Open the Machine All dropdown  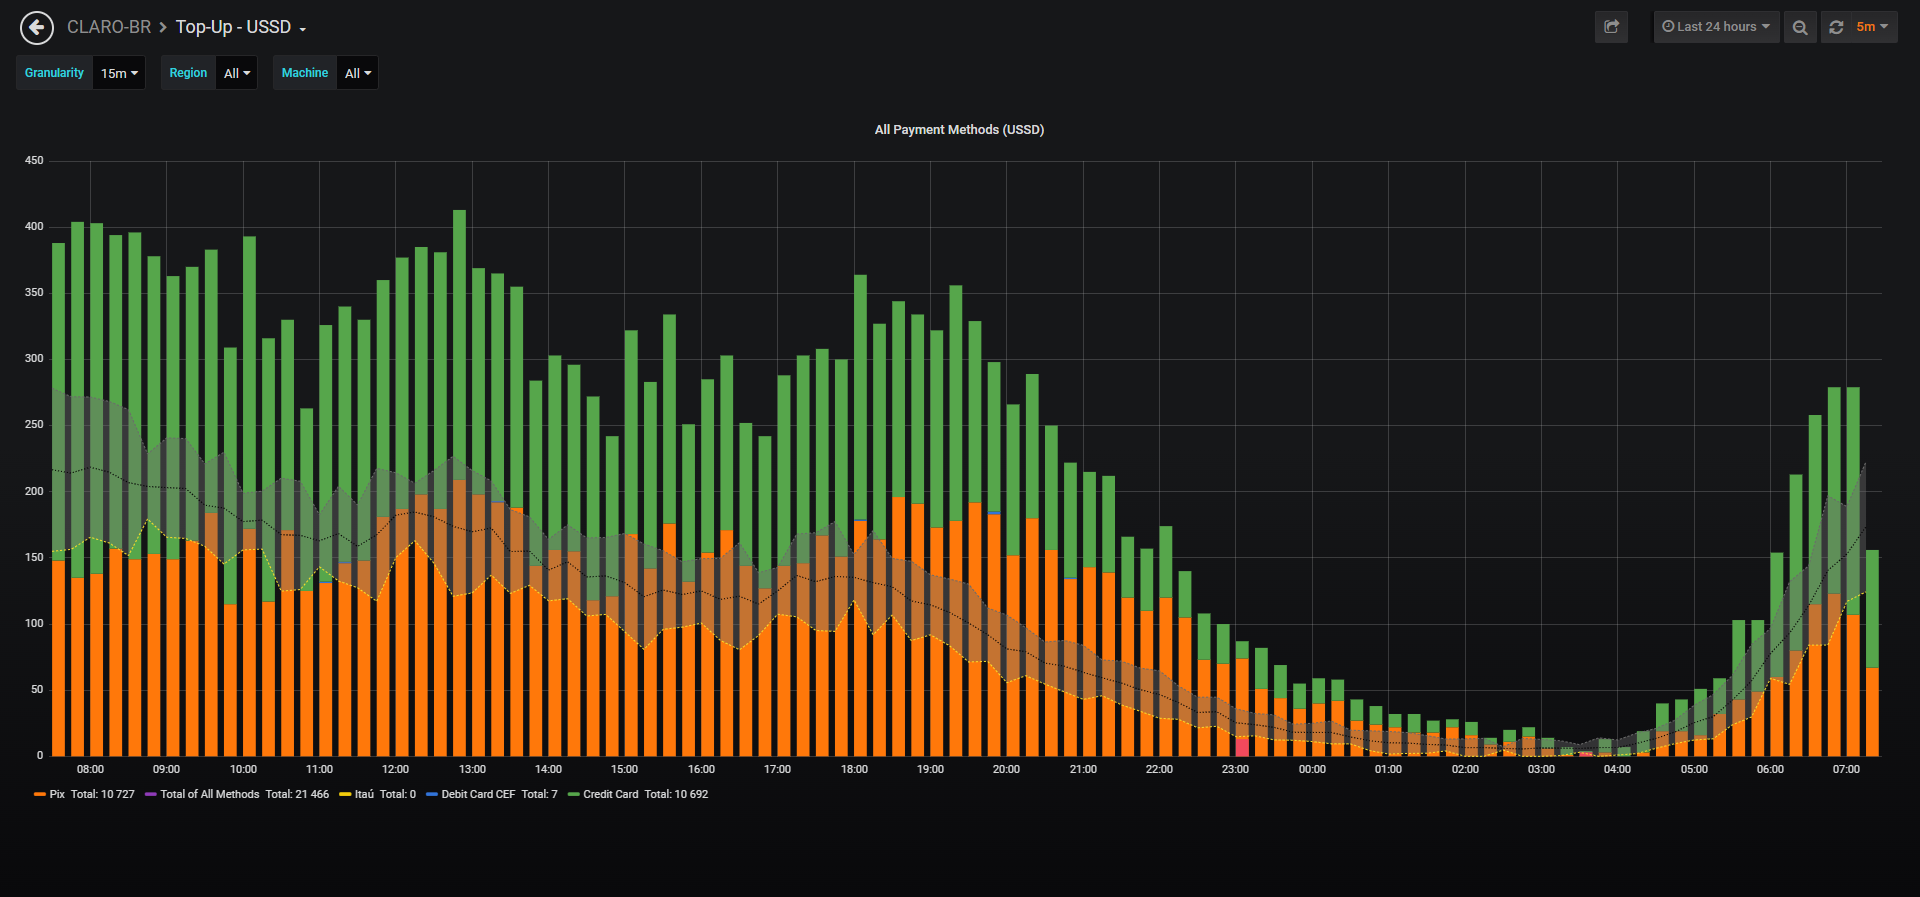pos(358,73)
